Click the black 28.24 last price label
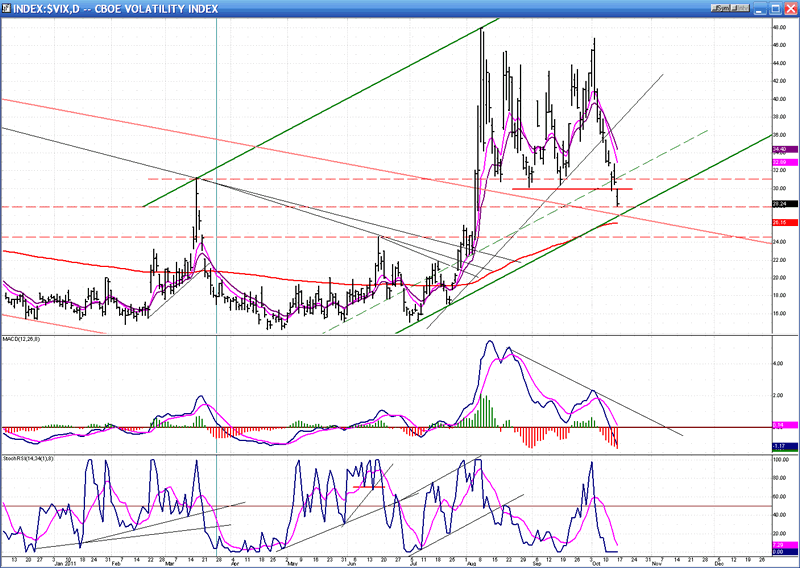800x568 pixels. tap(785, 204)
